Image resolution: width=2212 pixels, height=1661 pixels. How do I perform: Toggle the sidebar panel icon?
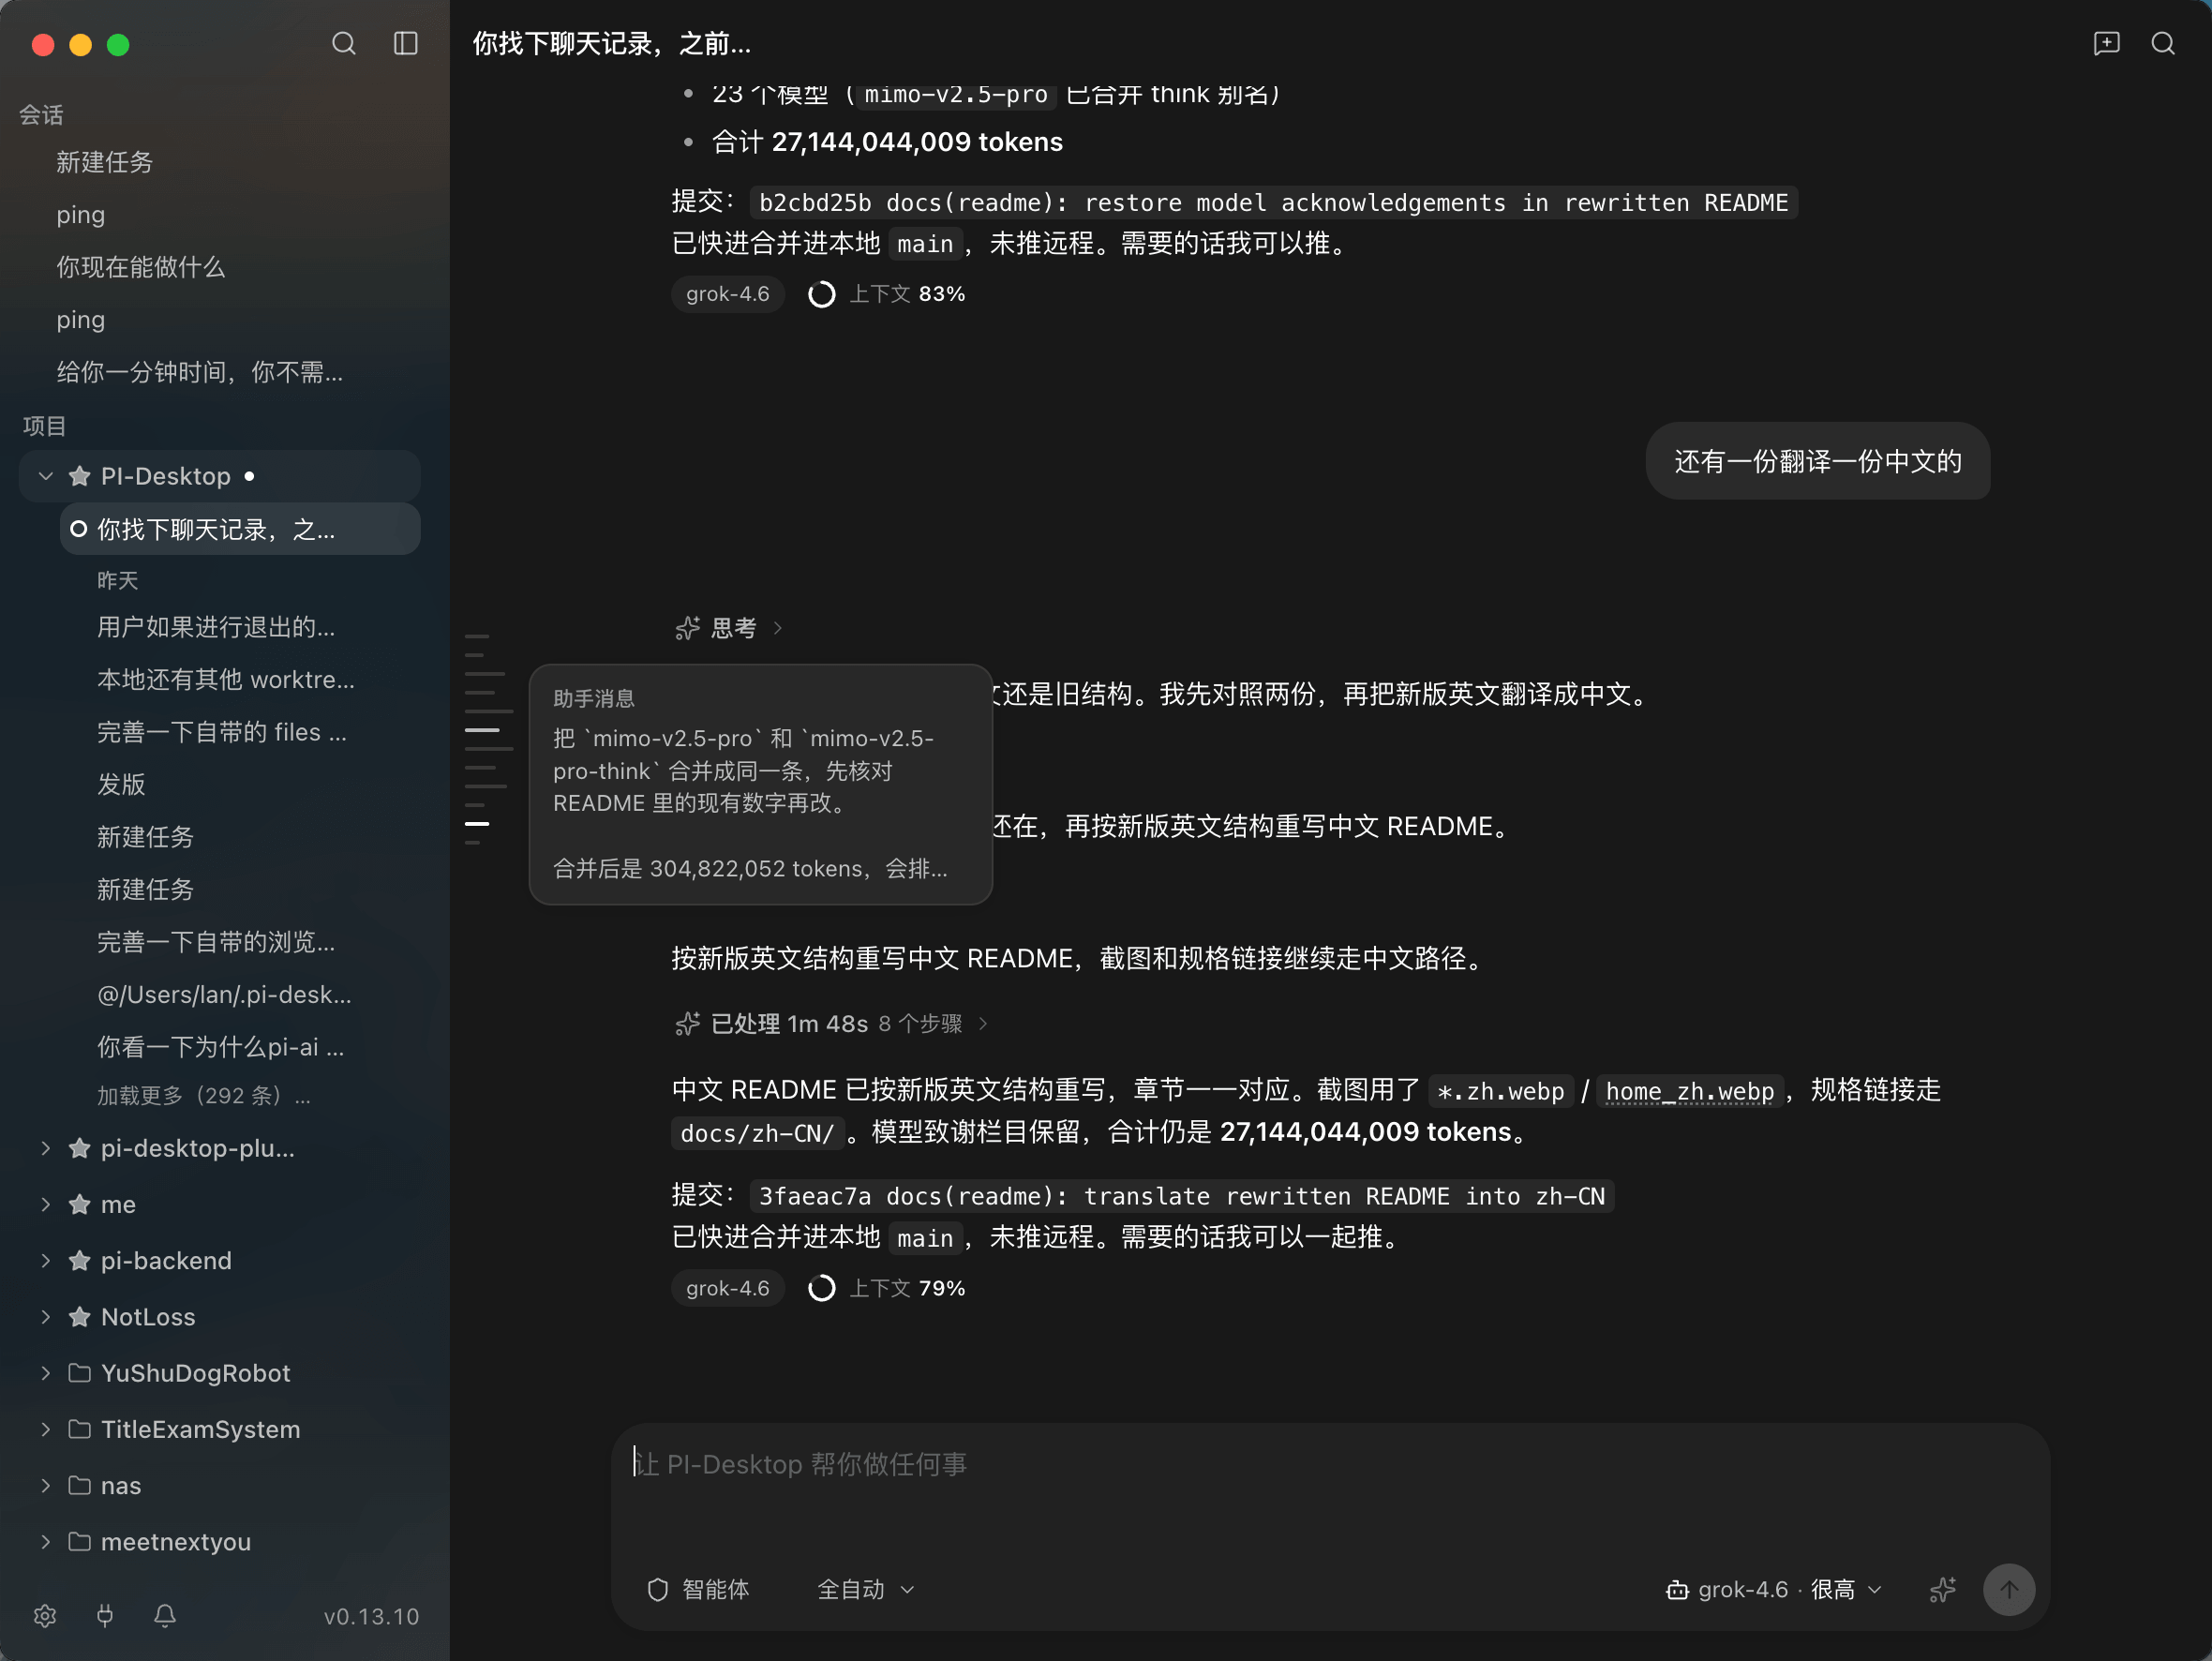405,43
